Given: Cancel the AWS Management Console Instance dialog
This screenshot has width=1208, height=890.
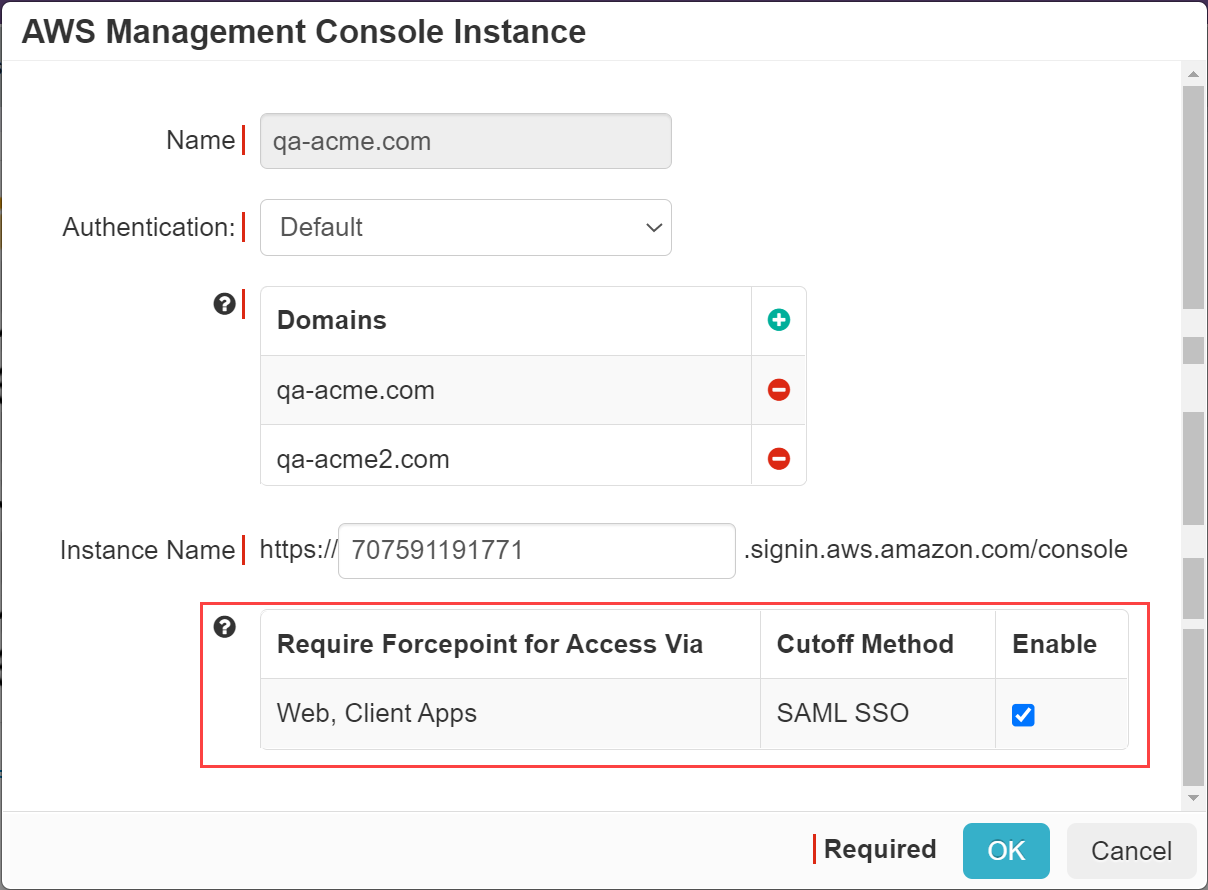Looking at the screenshot, I should [x=1131, y=851].
